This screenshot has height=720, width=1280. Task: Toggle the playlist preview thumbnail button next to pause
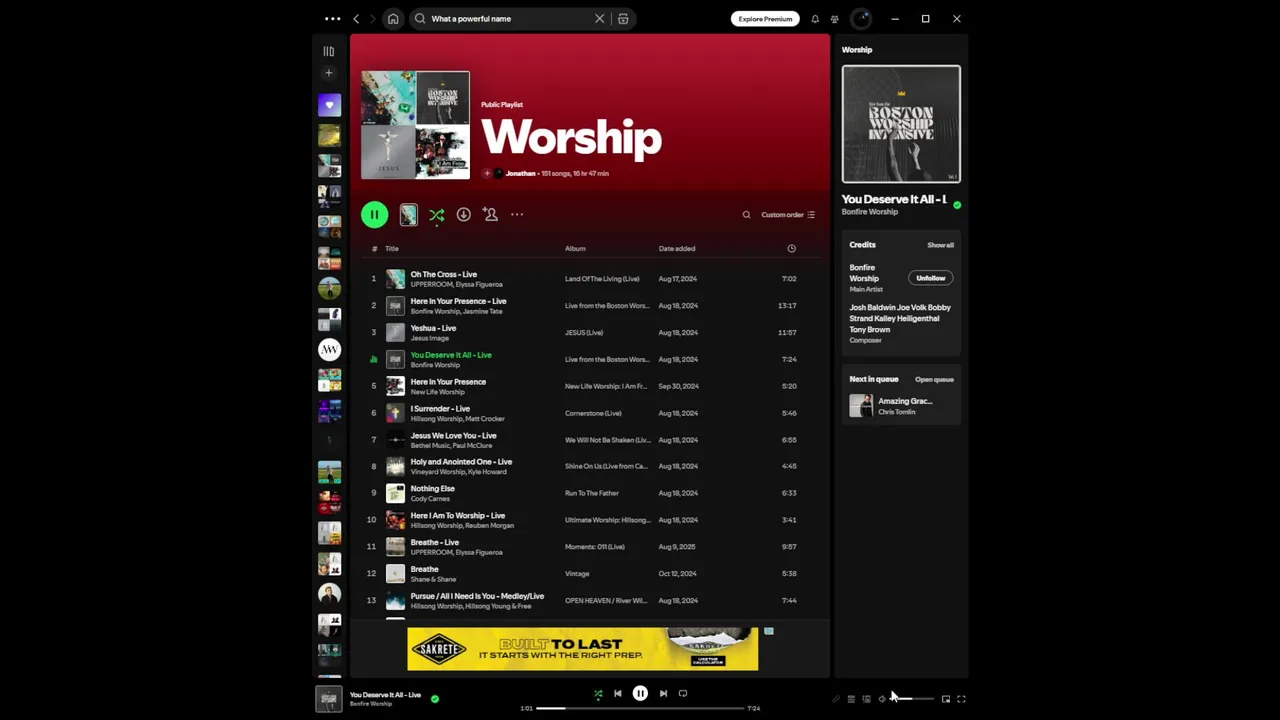pos(408,214)
